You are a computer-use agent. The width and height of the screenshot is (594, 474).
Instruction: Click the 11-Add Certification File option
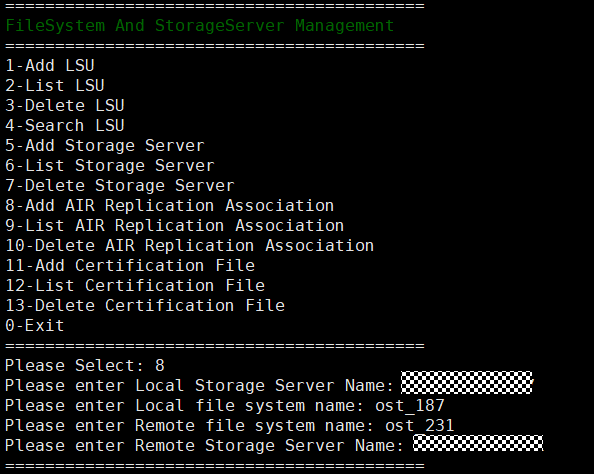[x=130, y=266]
